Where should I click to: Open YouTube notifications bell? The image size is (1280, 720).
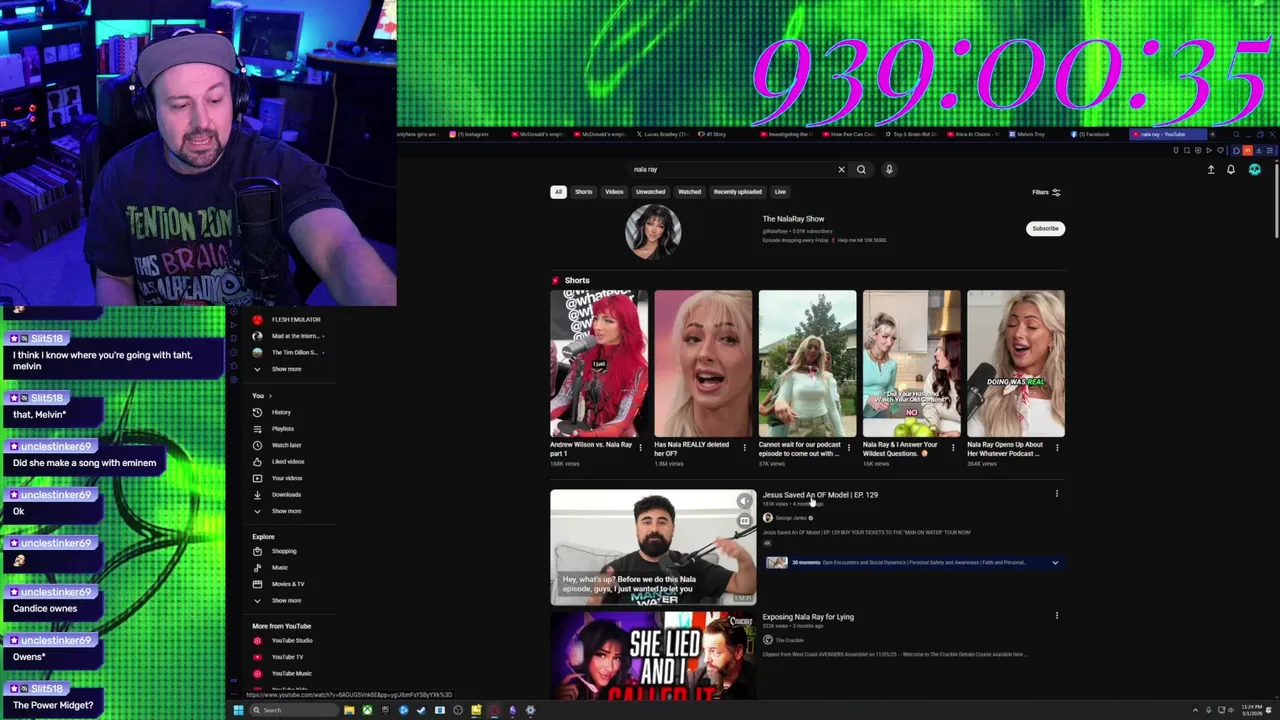click(1231, 169)
